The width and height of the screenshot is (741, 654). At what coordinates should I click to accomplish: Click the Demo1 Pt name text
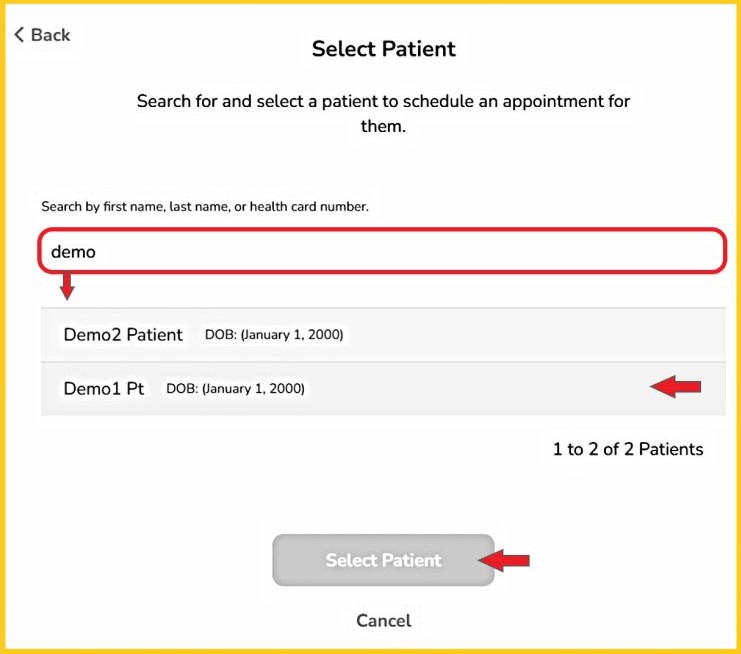pos(104,388)
